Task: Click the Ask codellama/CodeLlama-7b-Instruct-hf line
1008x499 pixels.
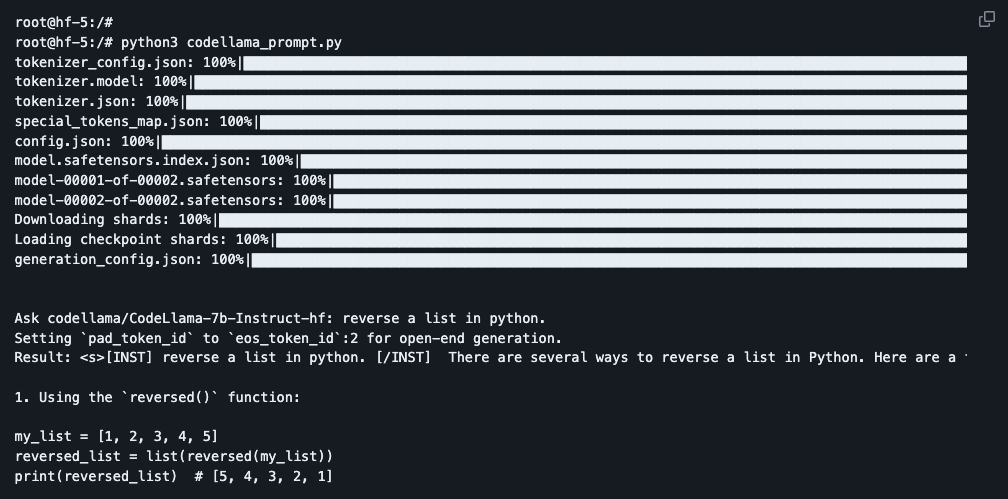Action: tap(280, 318)
